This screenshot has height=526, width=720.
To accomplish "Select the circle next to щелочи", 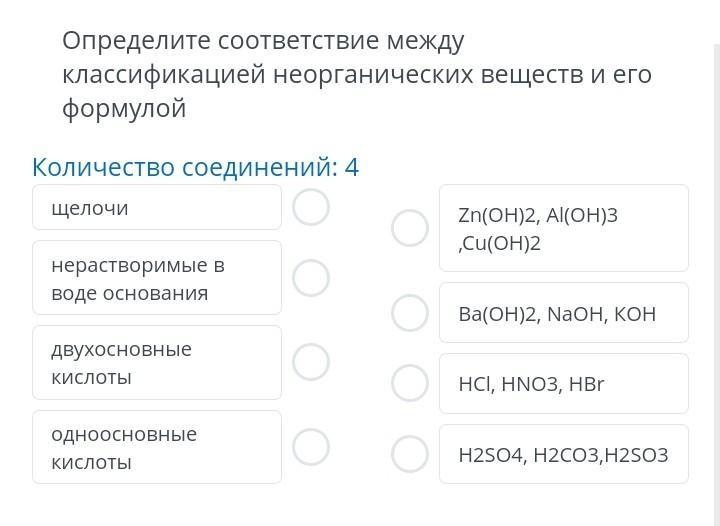I will 311,207.
